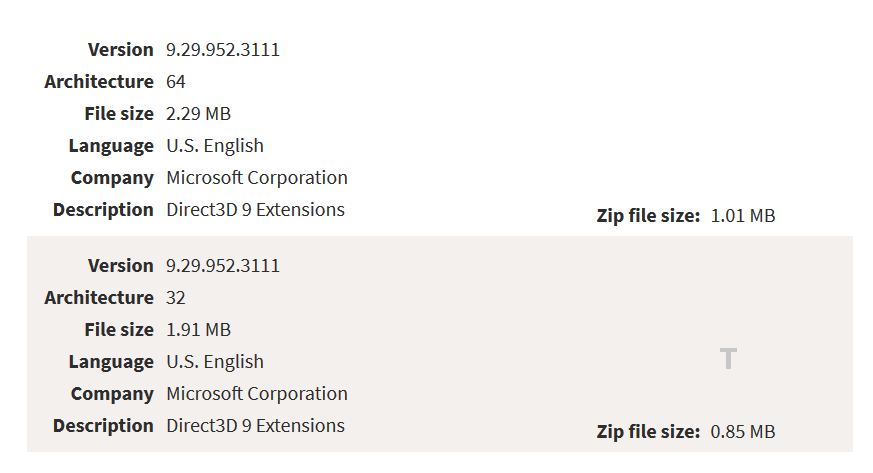Select the Architecture value 32
Viewport: 873px width, 473px height.
tap(176, 298)
